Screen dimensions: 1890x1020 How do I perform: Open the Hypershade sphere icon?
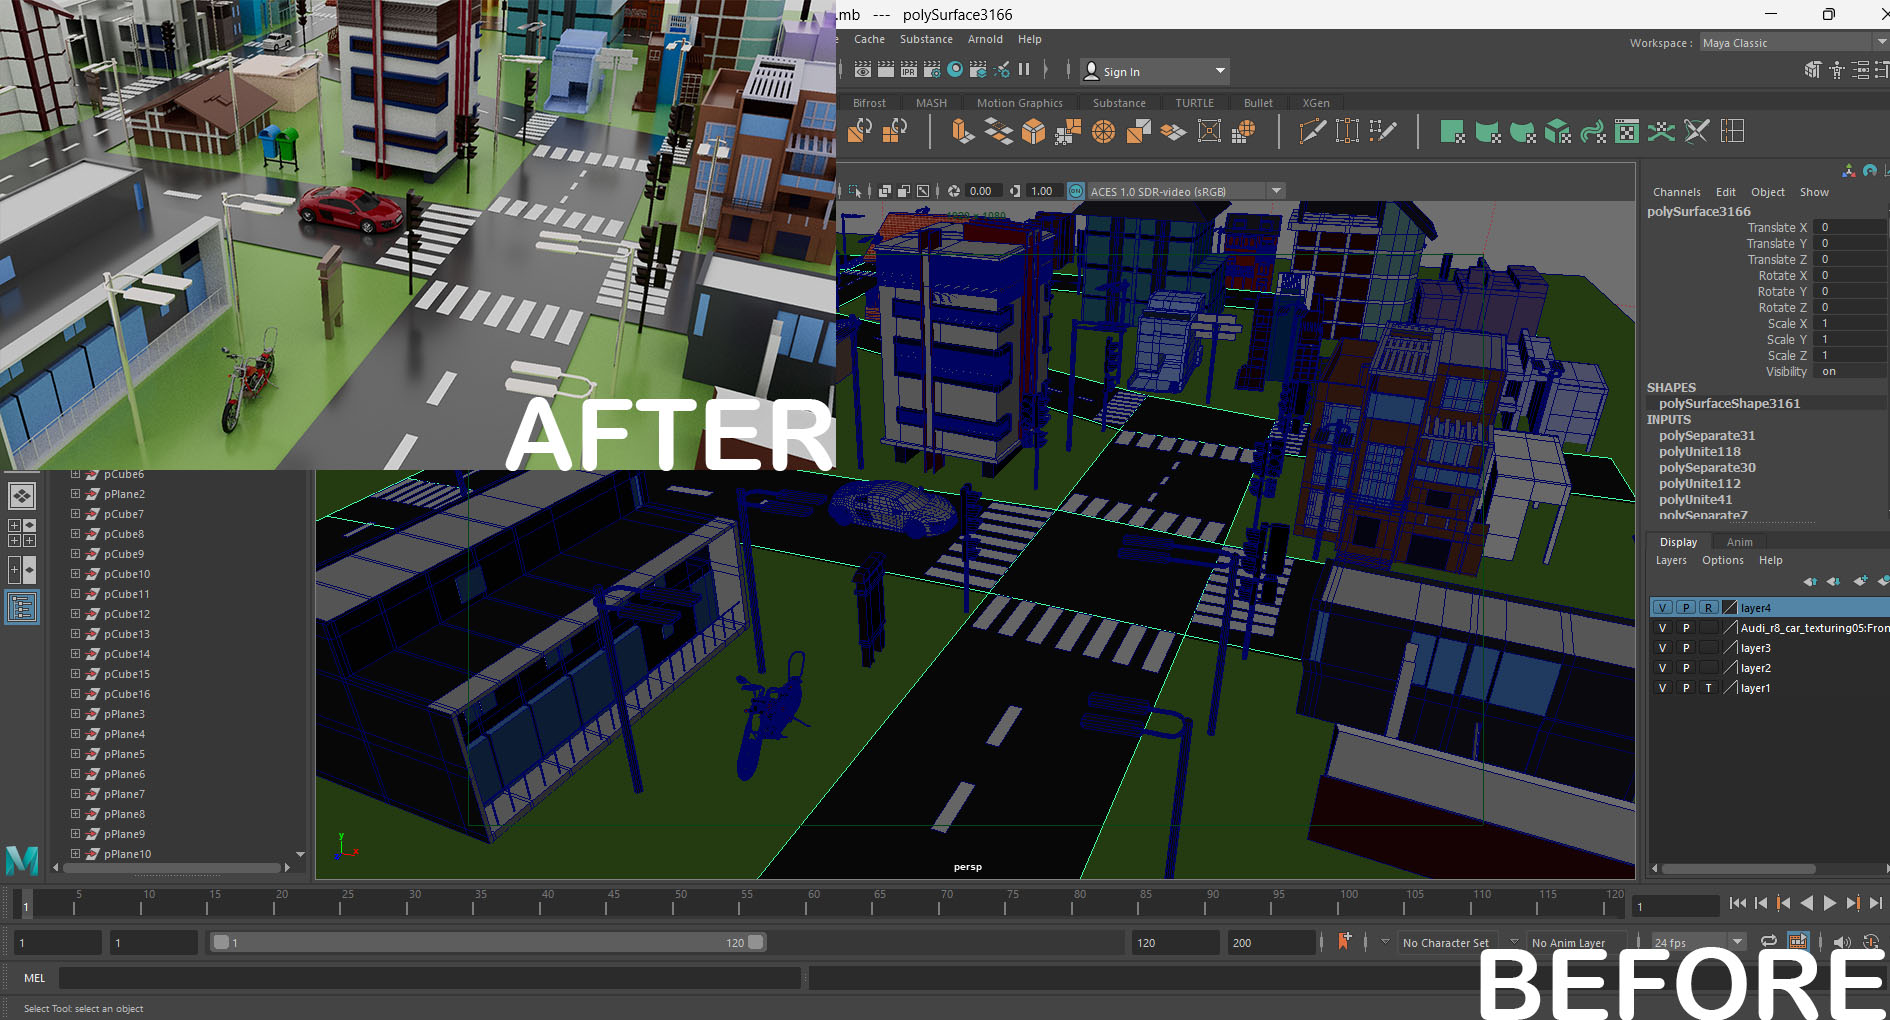(x=955, y=70)
